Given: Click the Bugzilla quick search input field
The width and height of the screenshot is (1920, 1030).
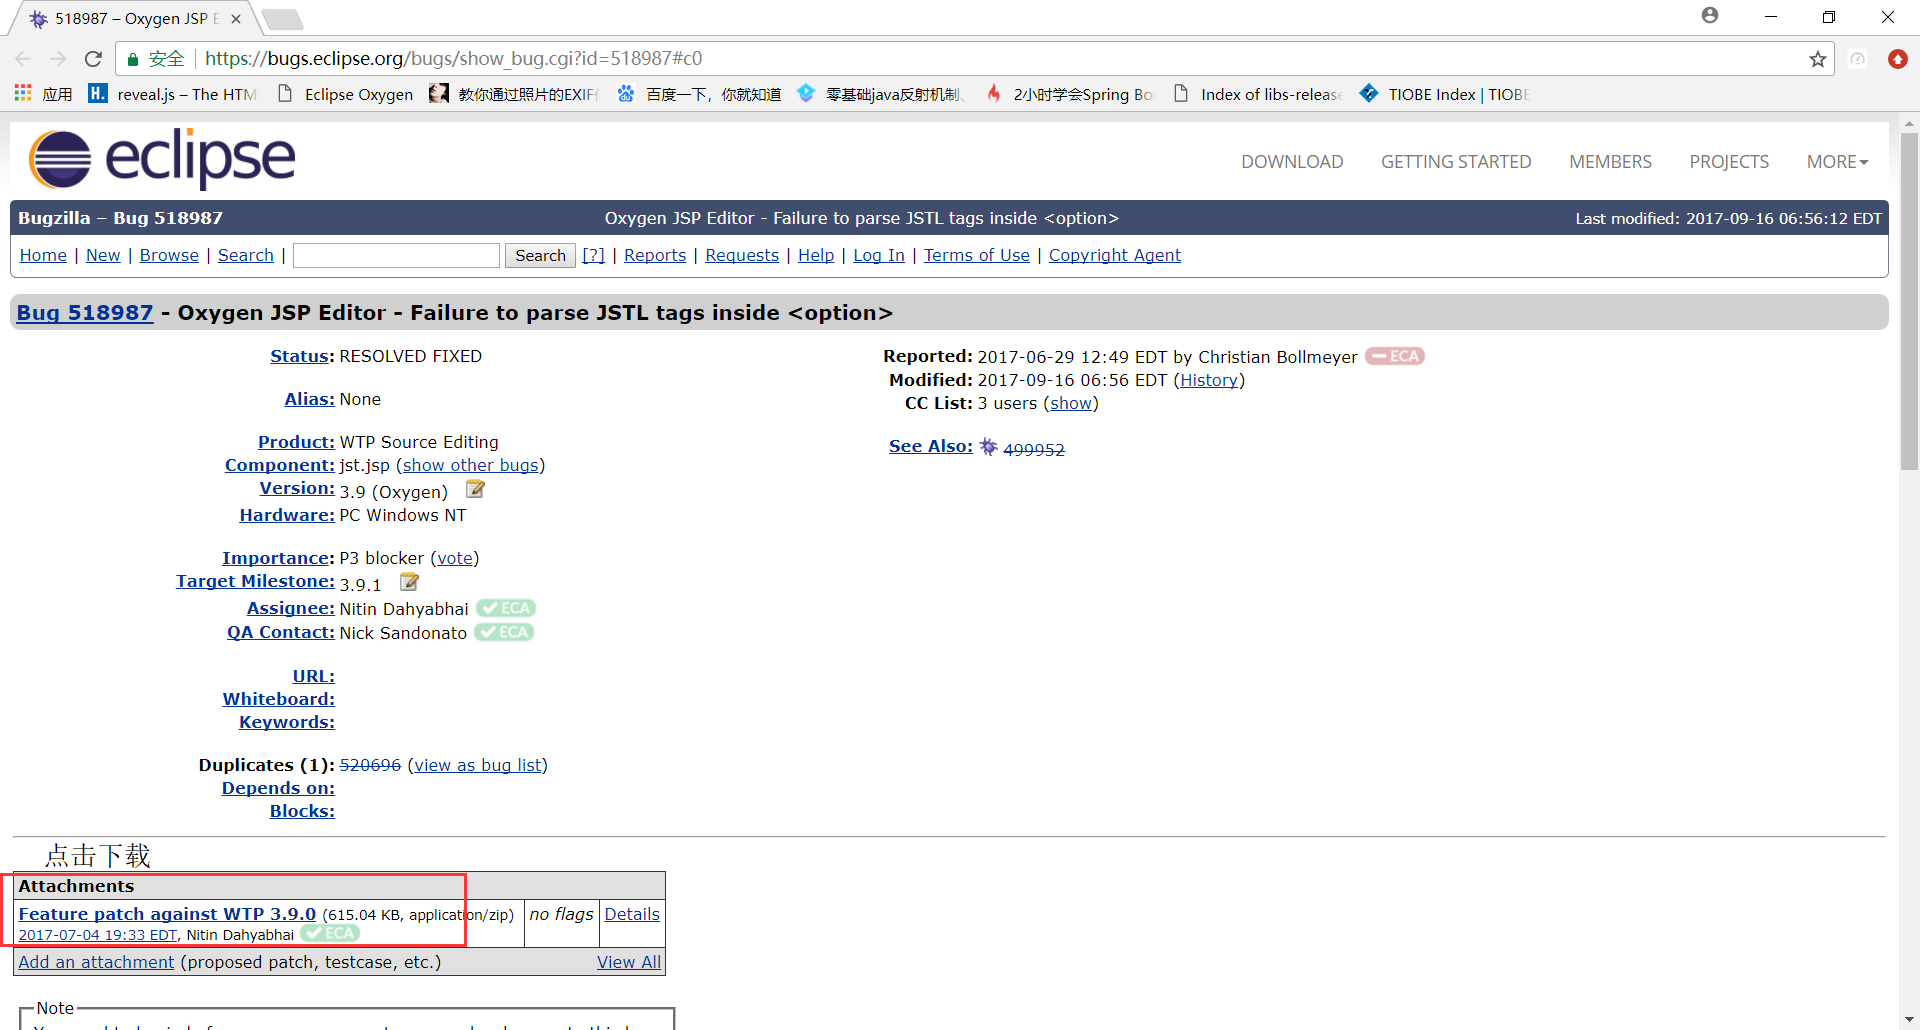Looking at the screenshot, I should [396, 255].
